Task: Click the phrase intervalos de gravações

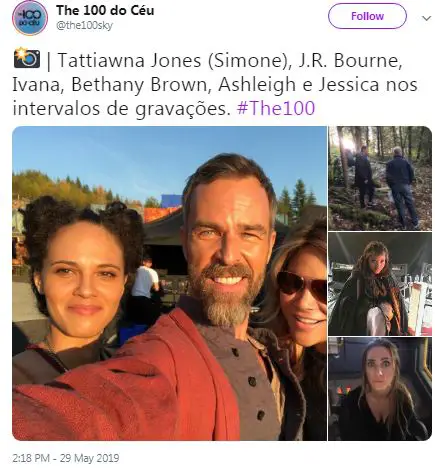Action: (x=121, y=109)
